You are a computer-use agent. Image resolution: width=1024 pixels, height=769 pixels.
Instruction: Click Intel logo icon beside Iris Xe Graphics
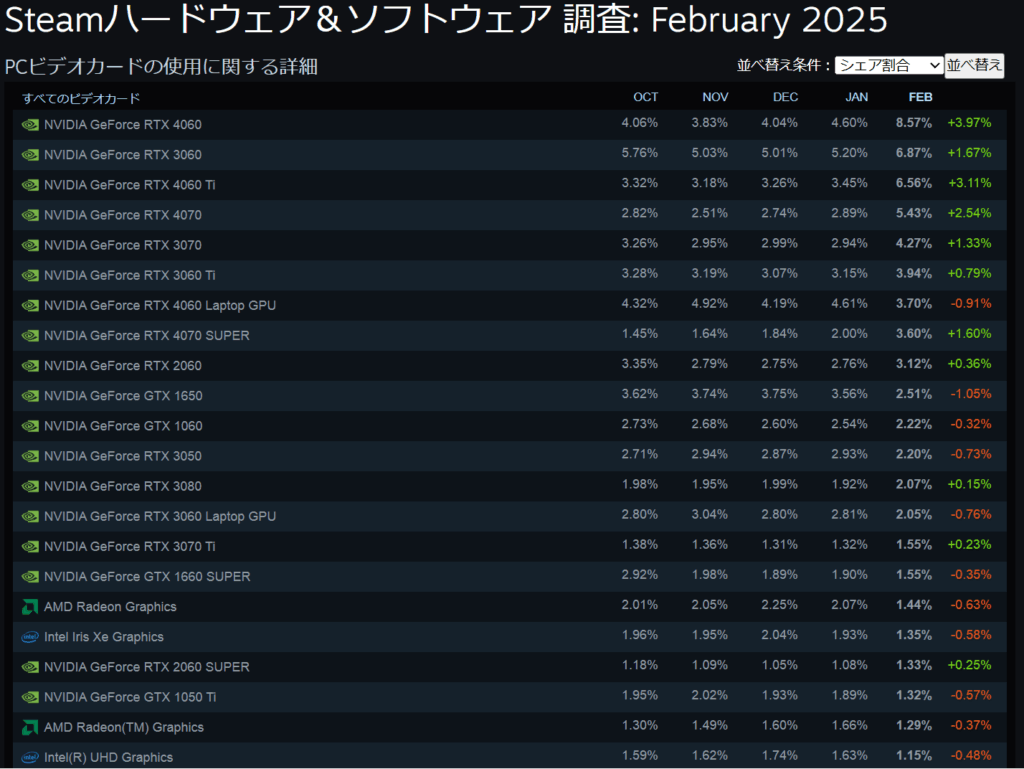click(30, 637)
